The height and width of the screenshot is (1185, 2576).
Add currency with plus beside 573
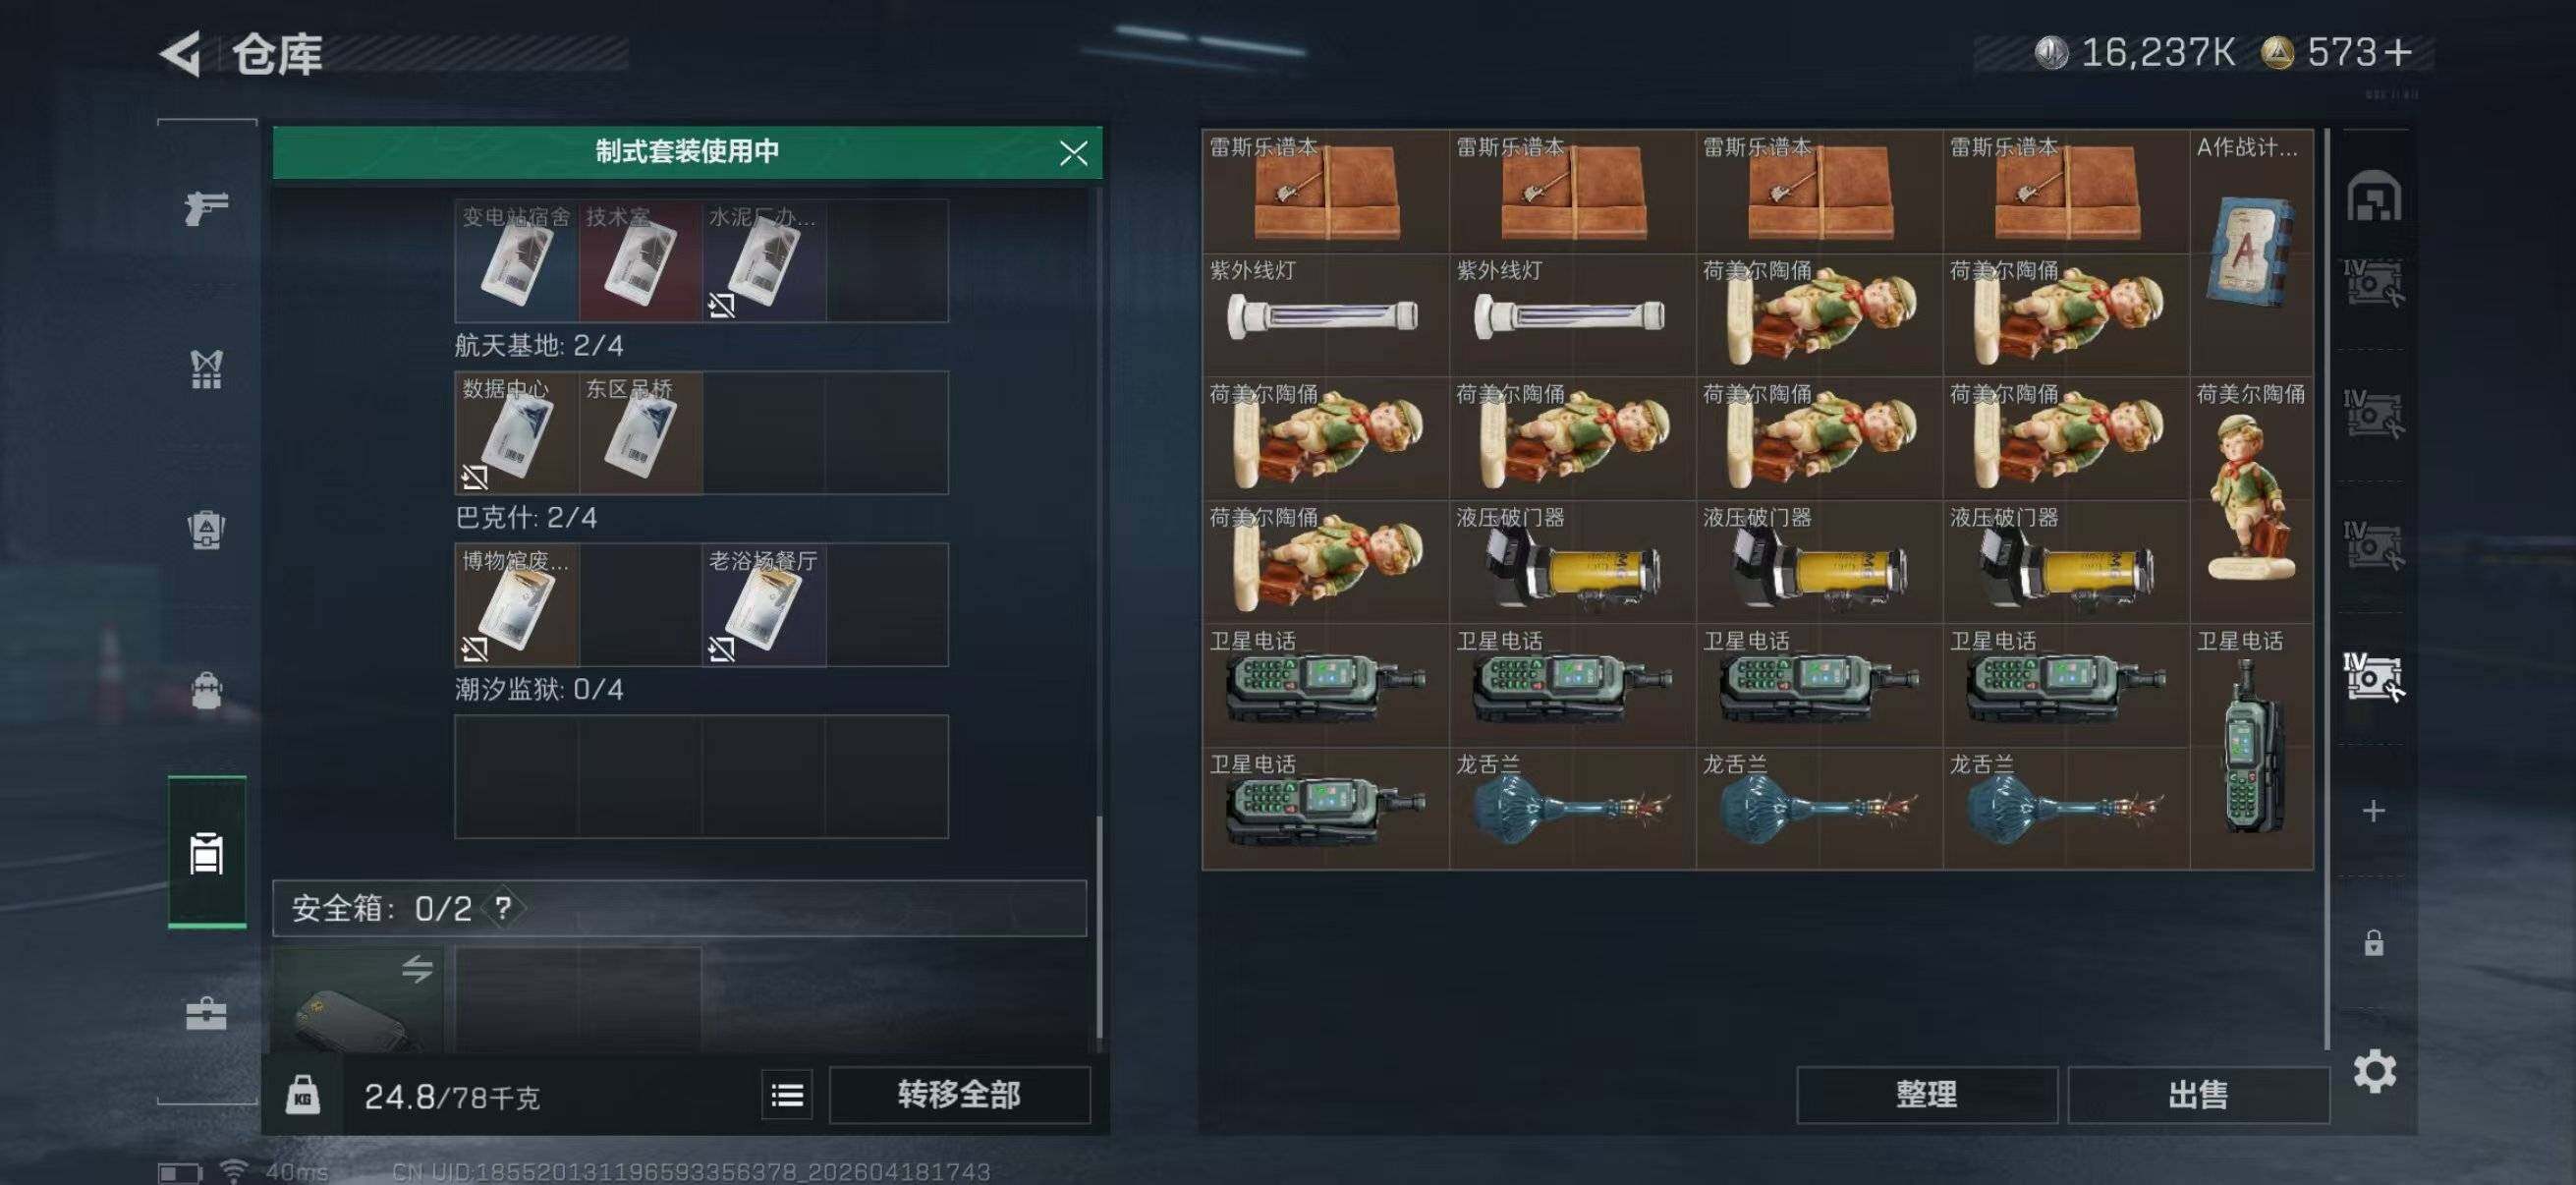(x=2398, y=52)
